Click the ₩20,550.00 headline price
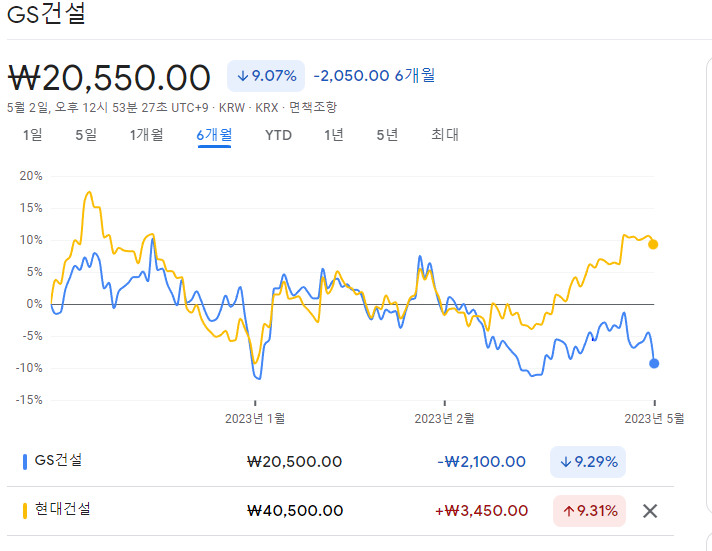This screenshot has height=551, width=712. tap(109, 78)
